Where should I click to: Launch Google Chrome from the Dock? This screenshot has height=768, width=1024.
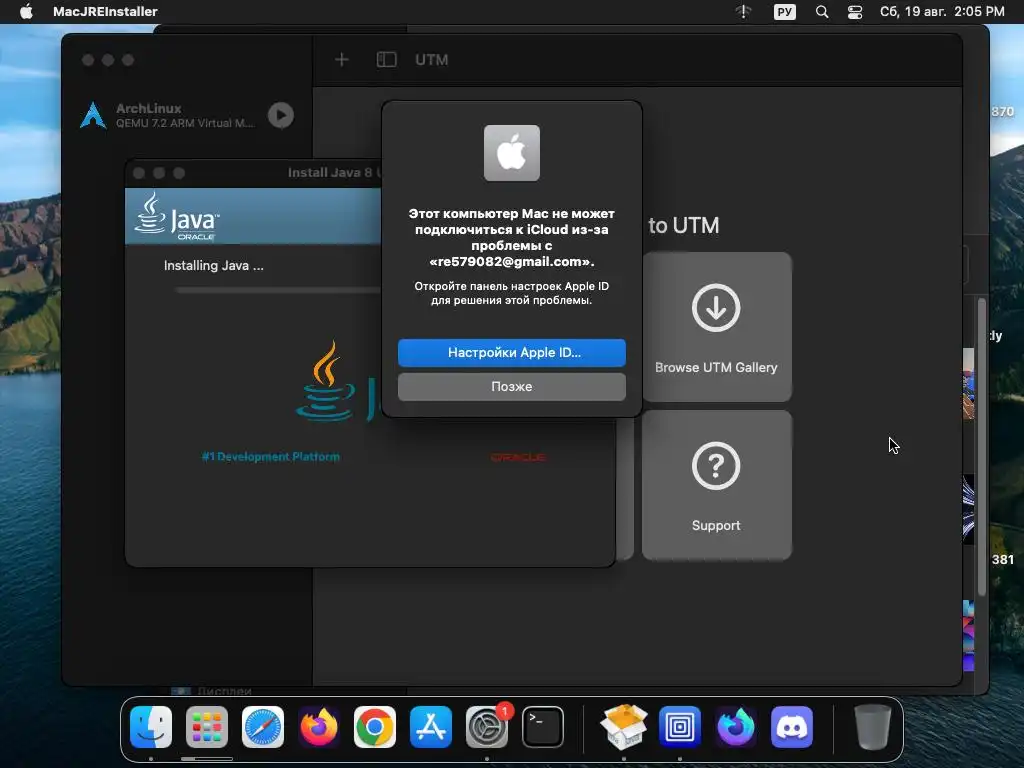coord(375,727)
